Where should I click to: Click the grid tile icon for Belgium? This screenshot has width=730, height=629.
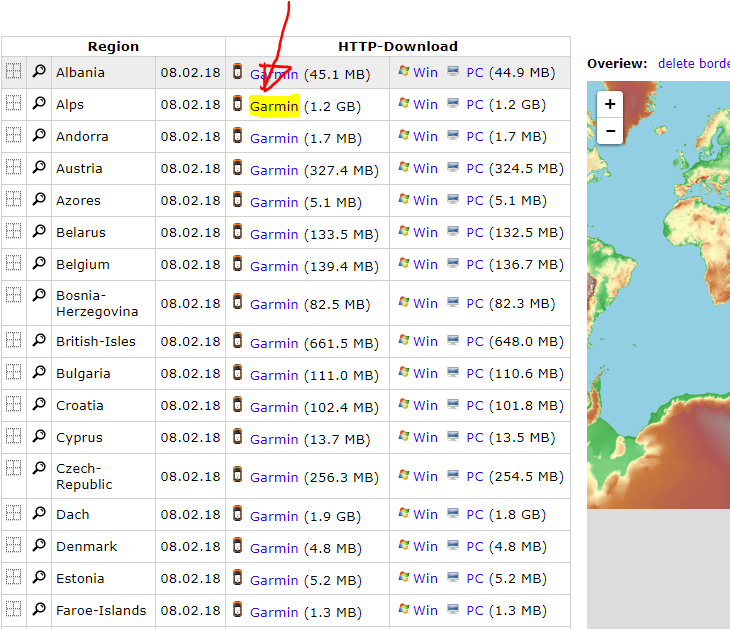pyautogui.click(x=14, y=263)
